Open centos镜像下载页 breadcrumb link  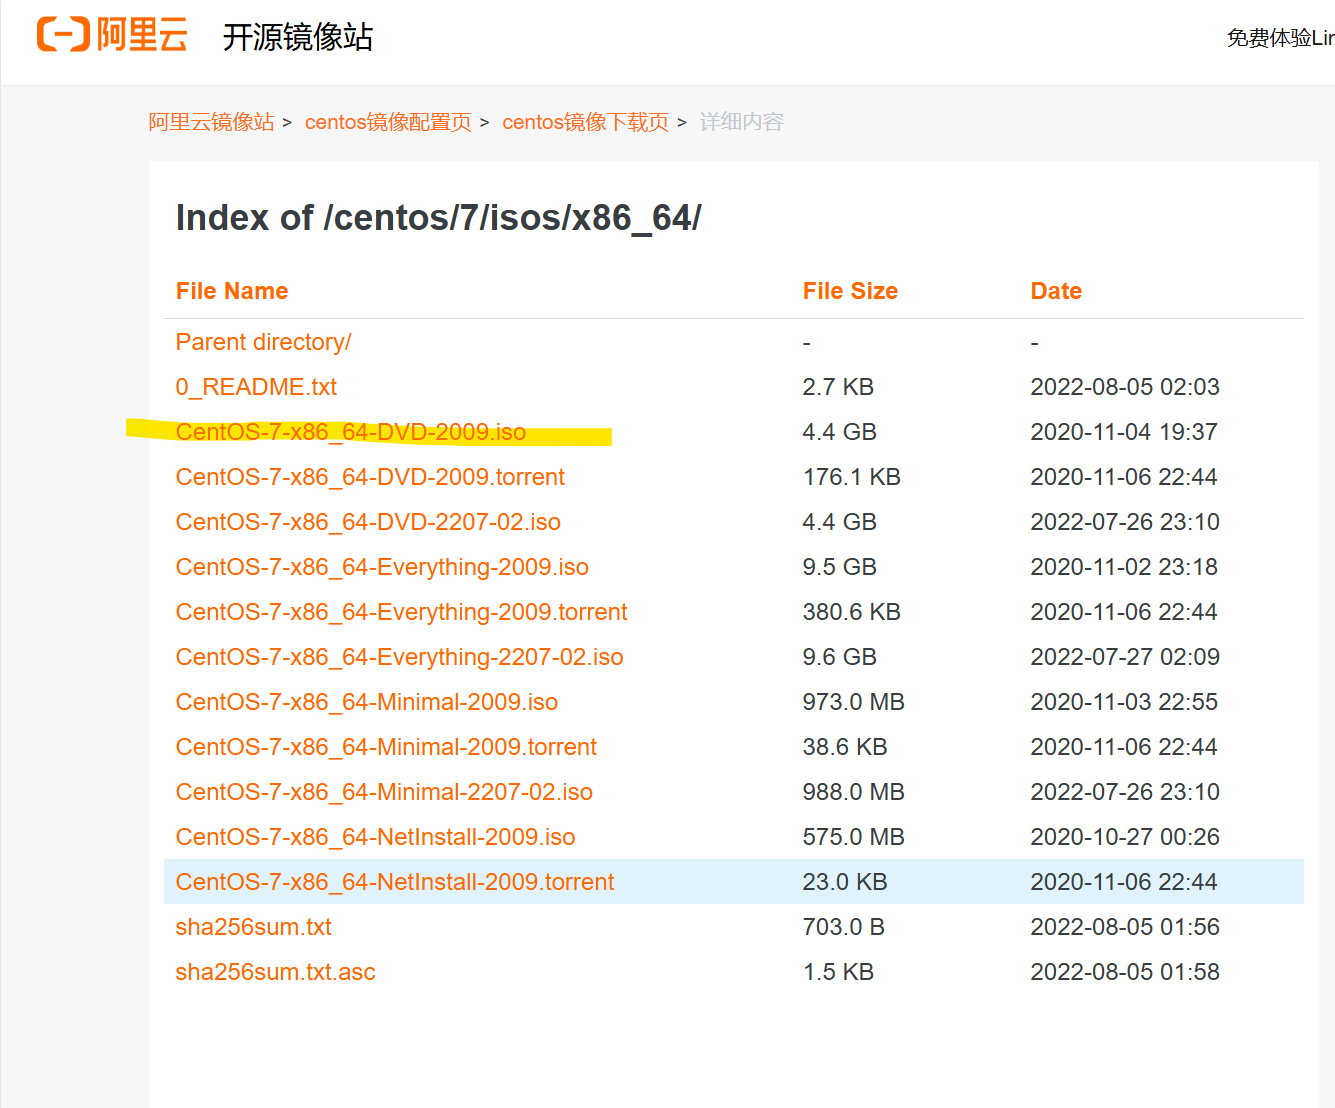(585, 122)
